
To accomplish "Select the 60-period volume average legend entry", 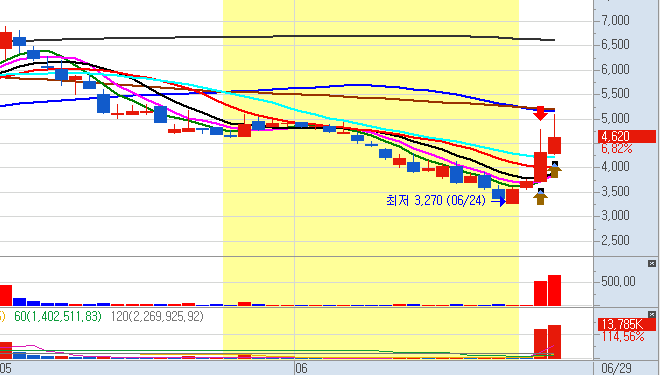I will tap(58, 316).
